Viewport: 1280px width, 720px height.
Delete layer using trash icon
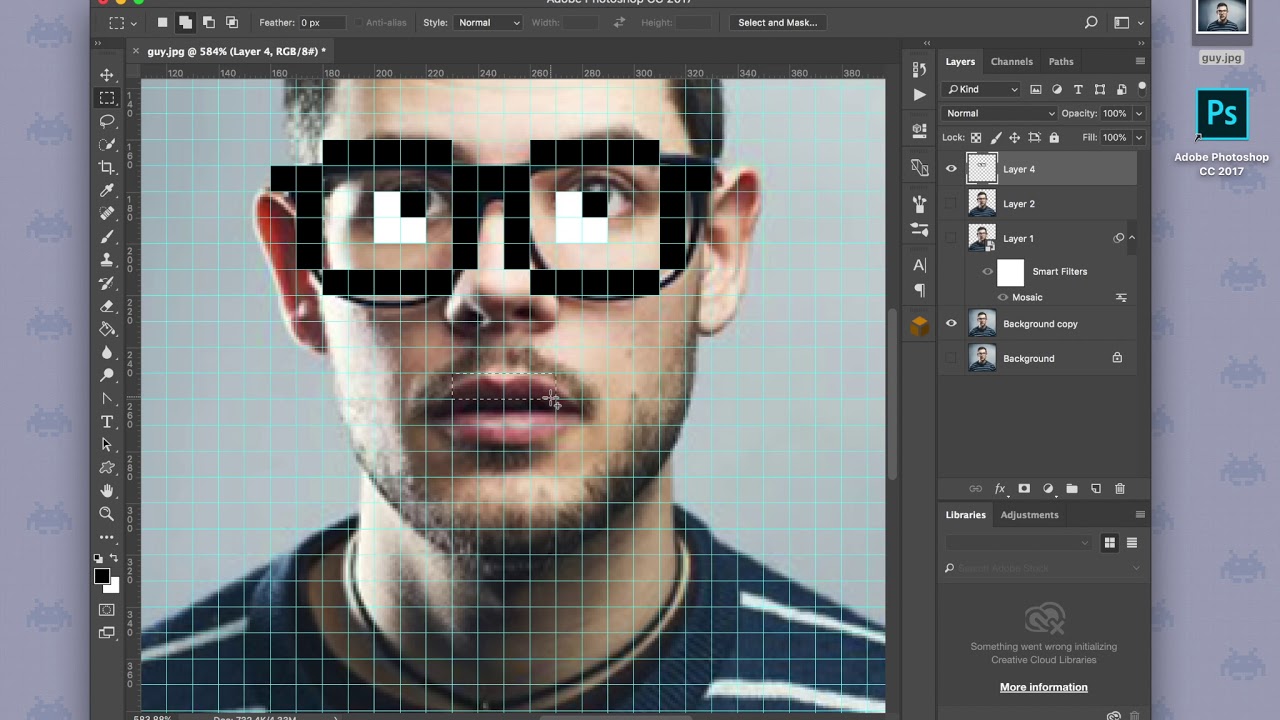click(1119, 488)
